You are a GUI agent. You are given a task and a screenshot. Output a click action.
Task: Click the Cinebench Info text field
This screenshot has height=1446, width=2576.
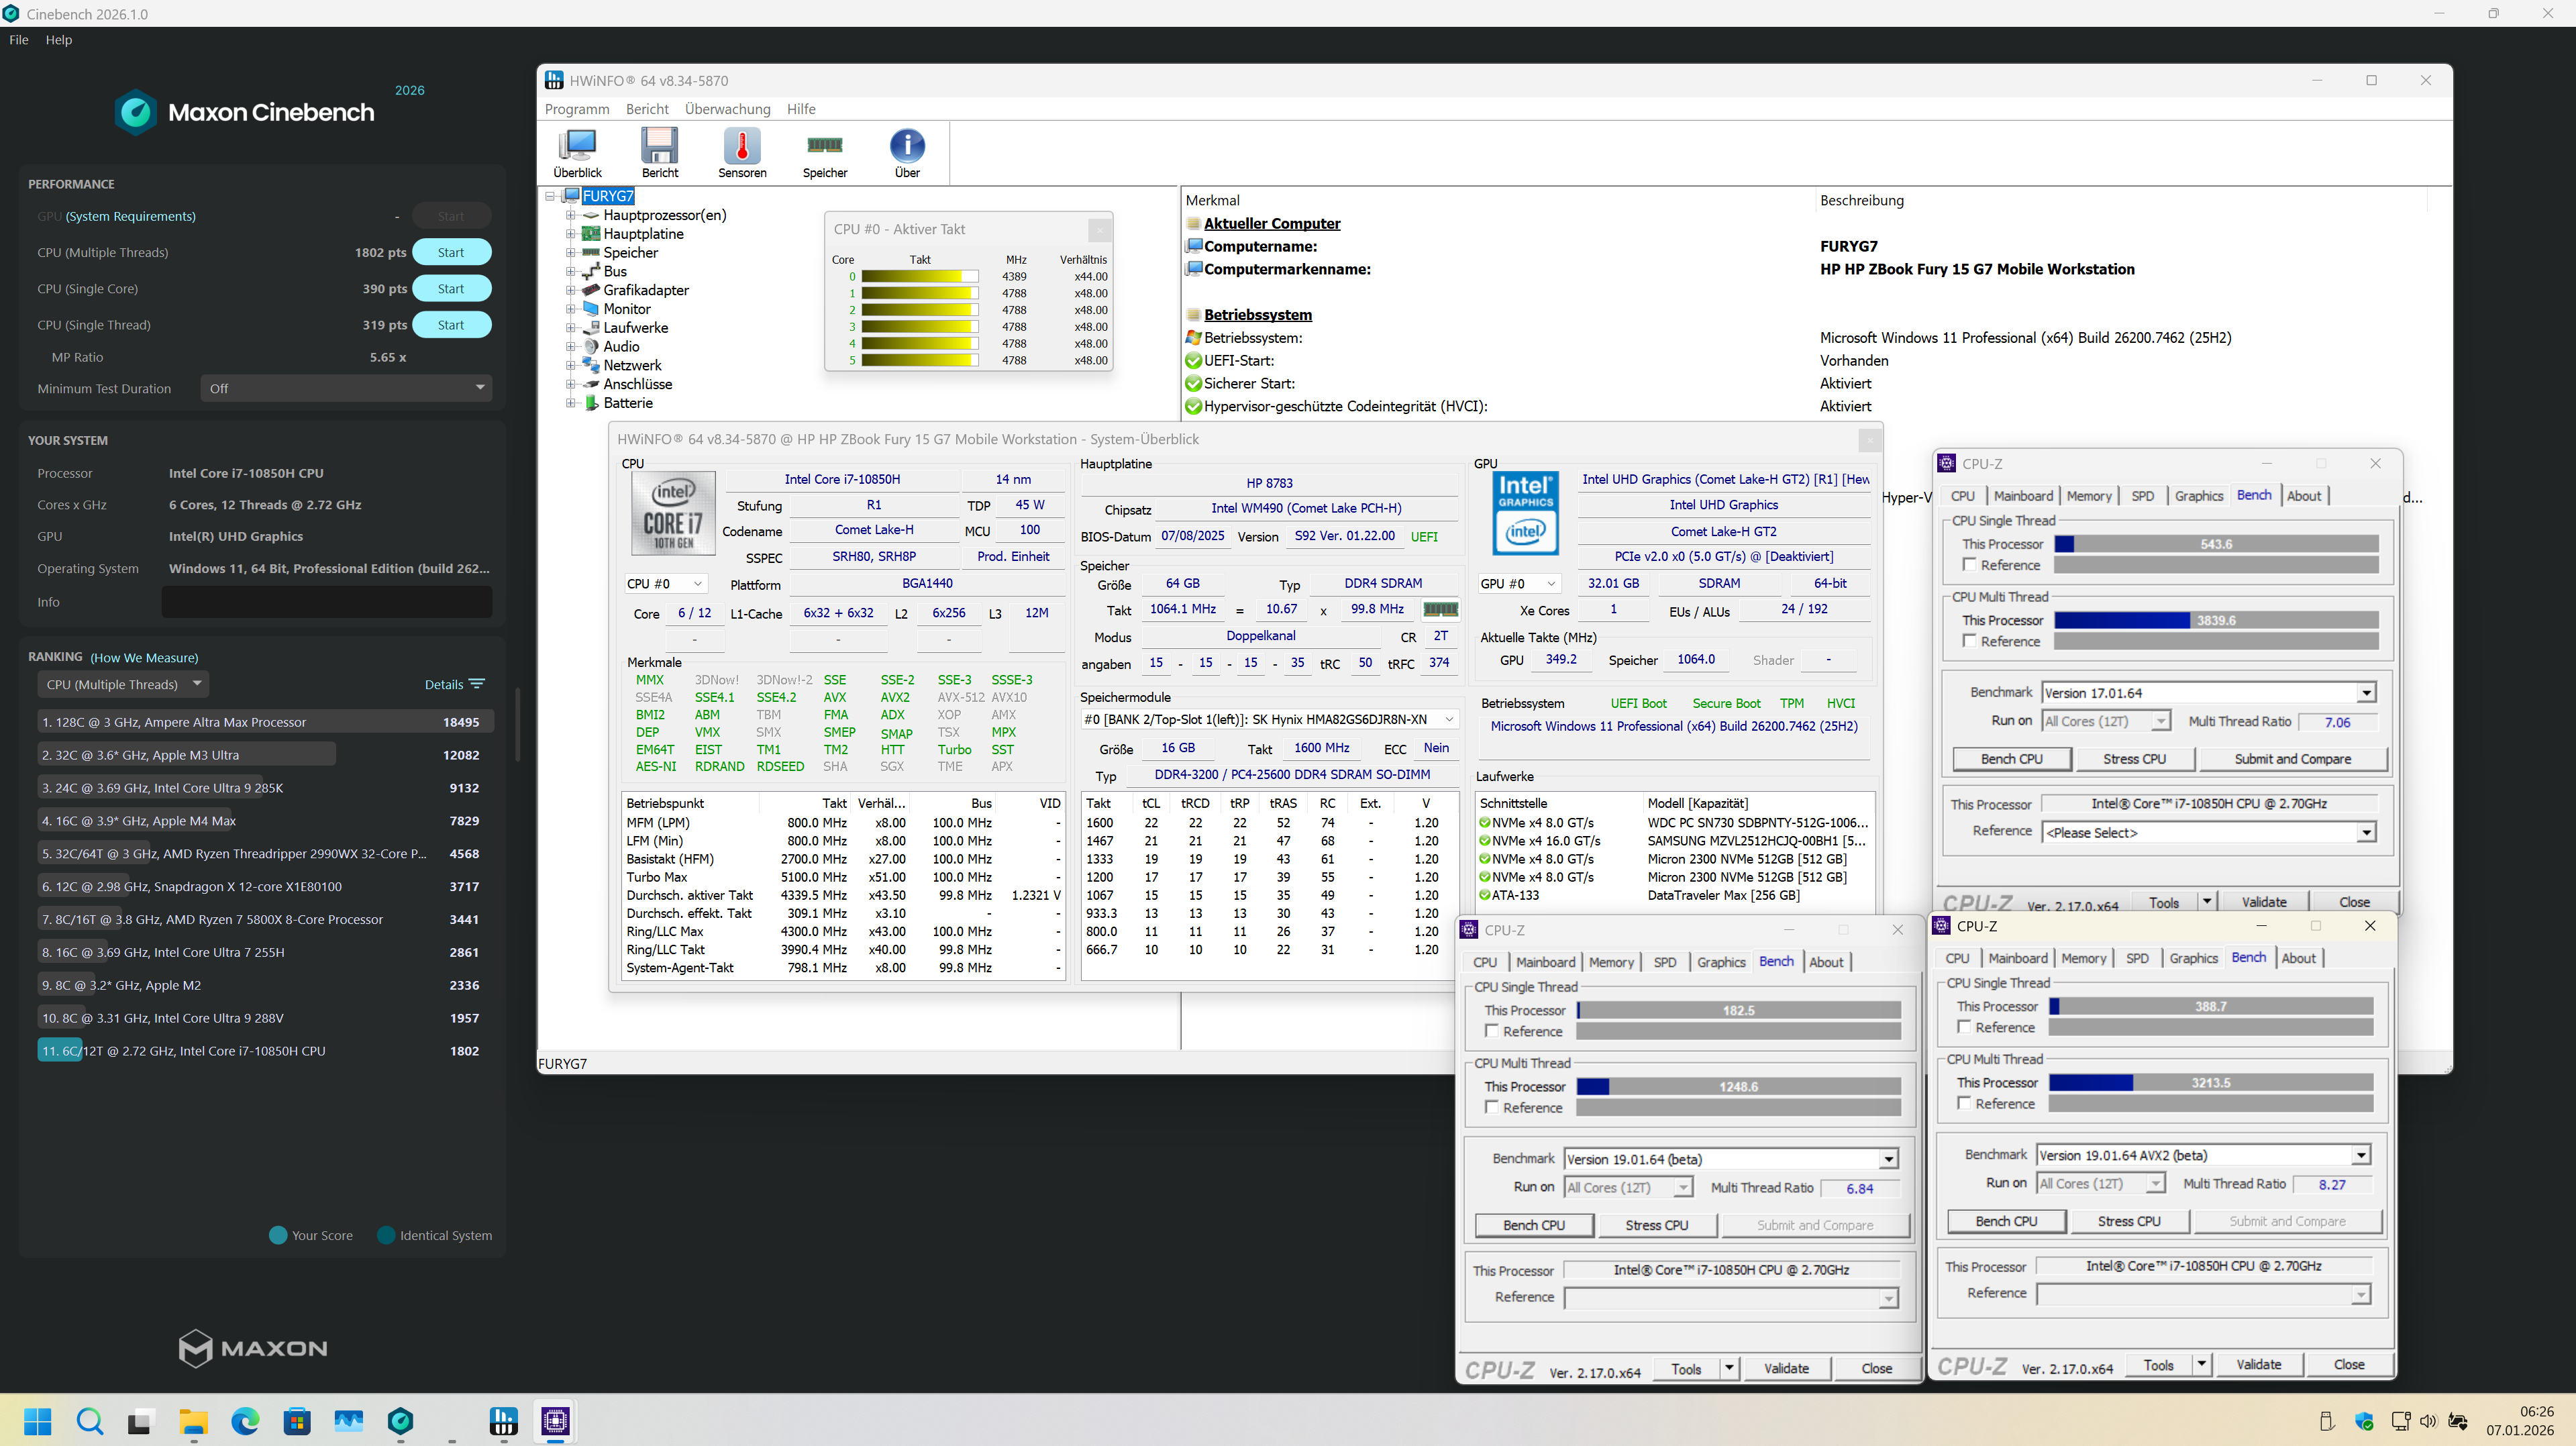tap(326, 602)
